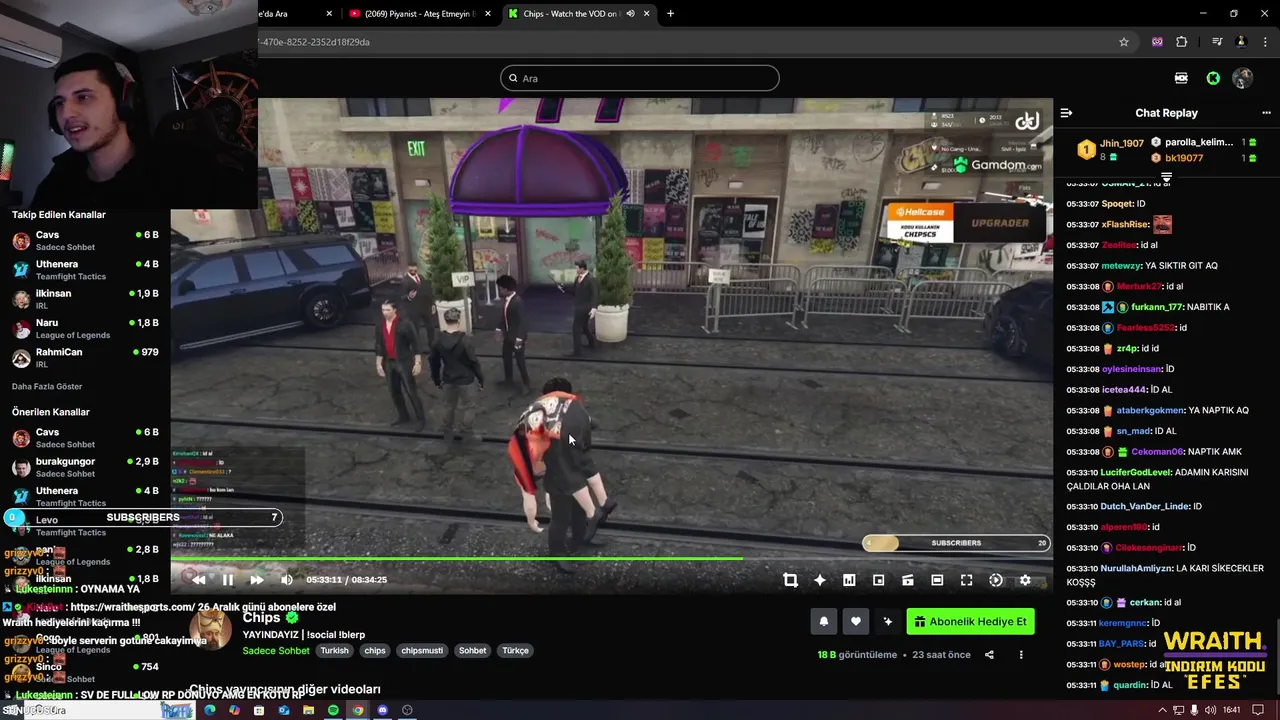The image size is (1280, 720).
Task: Open the Cavs channel under Takip Edilen Kanallar
Action: 85,240
